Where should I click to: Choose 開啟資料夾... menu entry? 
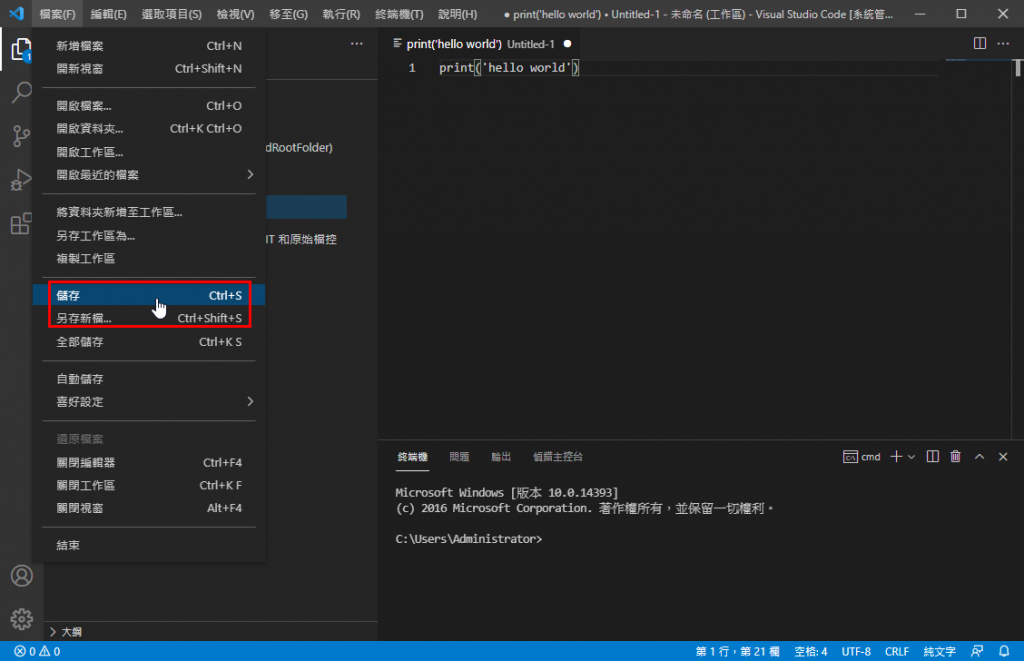(x=149, y=129)
